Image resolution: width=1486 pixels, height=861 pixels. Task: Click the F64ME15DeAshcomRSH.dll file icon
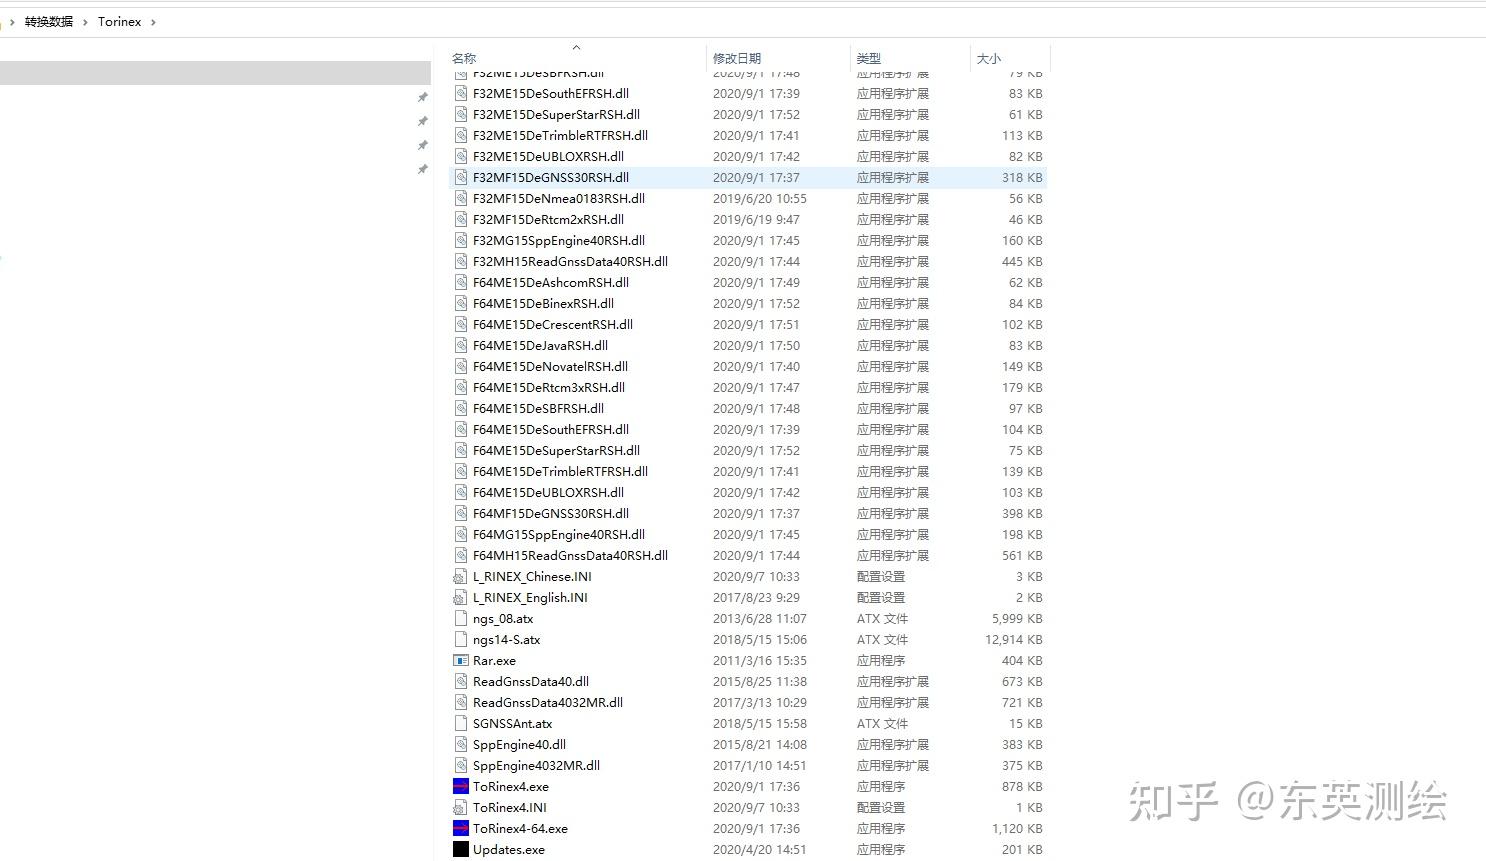[461, 282]
